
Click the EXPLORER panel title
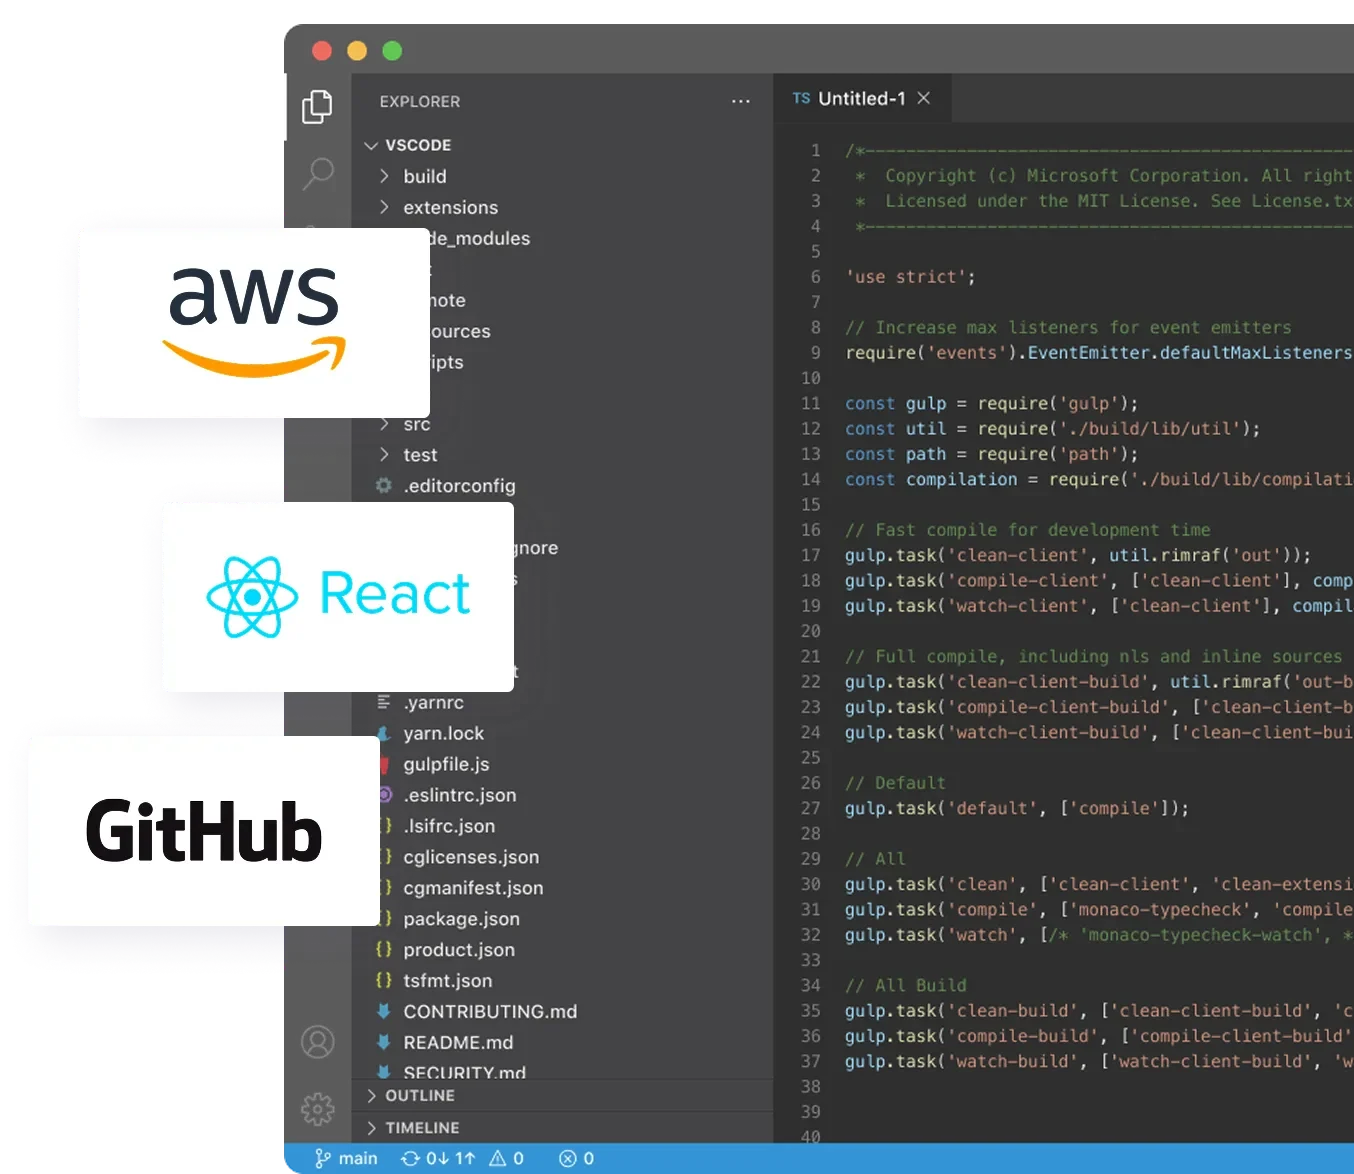click(420, 102)
